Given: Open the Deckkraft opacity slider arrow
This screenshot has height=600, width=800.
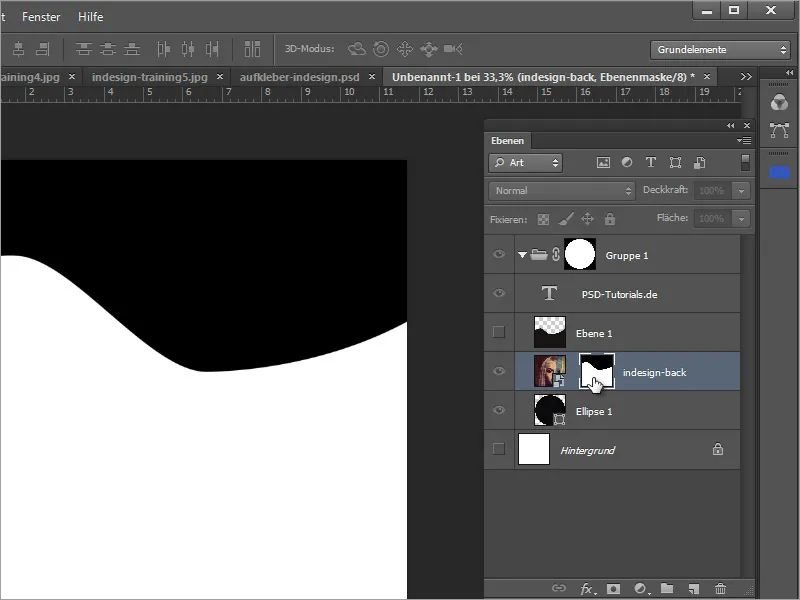Looking at the screenshot, I should tap(741, 191).
